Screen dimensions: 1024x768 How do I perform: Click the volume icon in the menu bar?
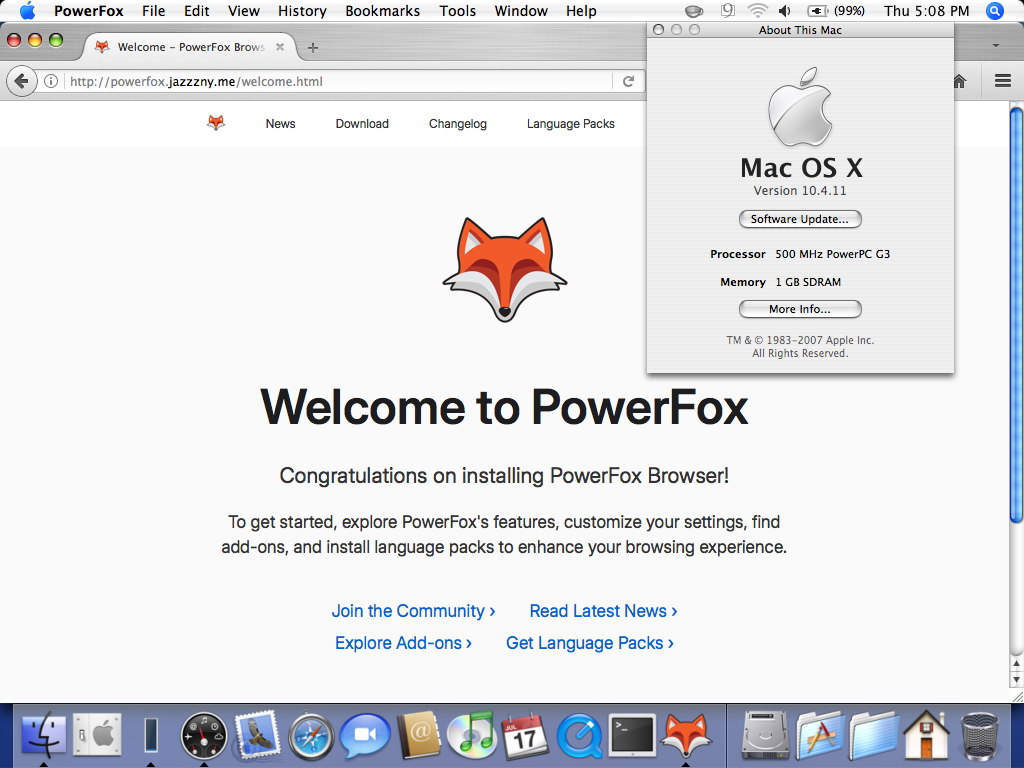coord(784,11)
